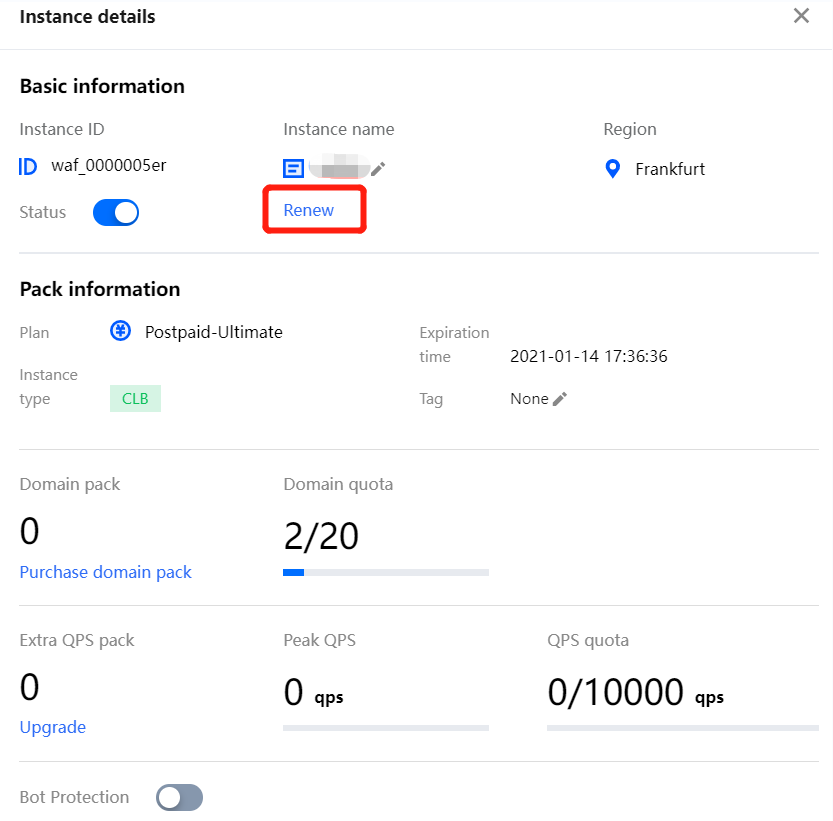Open the Purchase domain pack link

pos(106,572)
